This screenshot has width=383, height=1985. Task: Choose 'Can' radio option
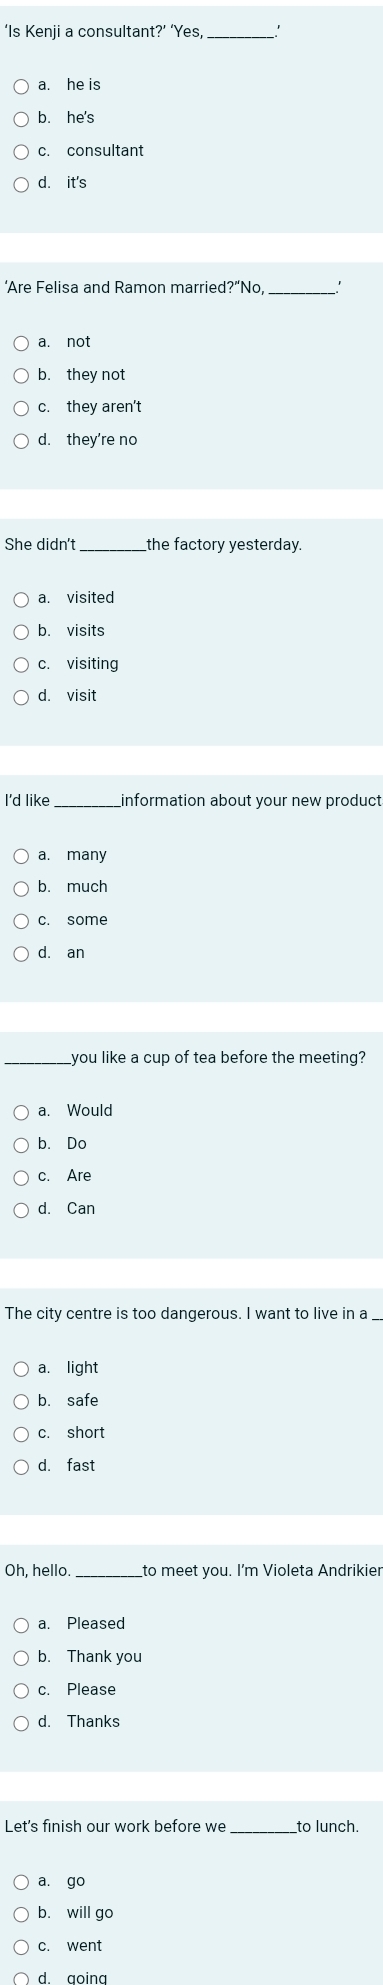click(22, 1209)
